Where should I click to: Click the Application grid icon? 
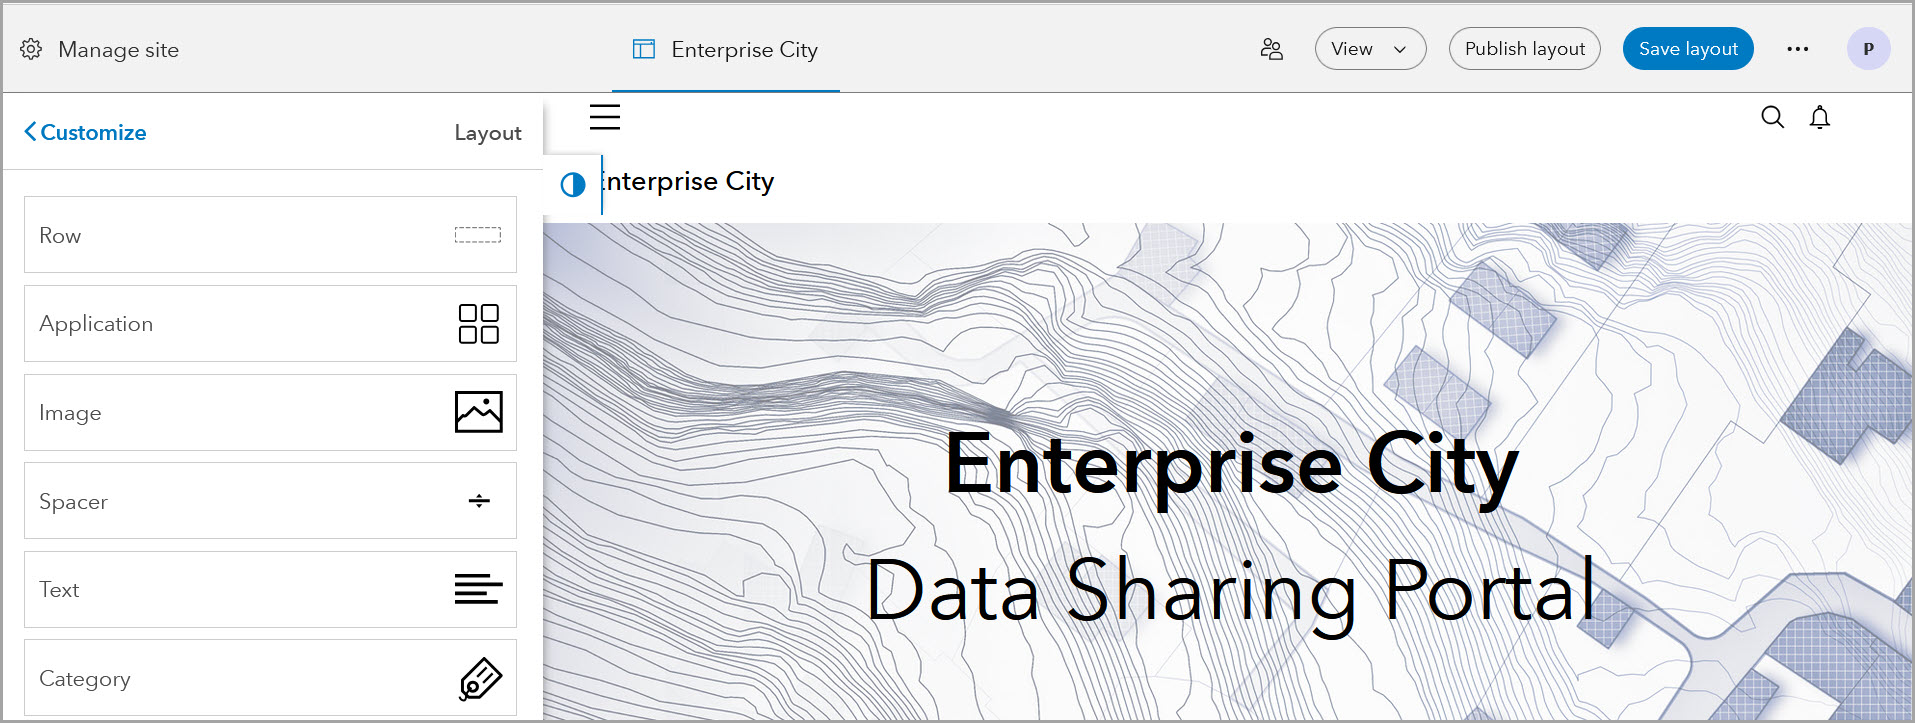479,324
